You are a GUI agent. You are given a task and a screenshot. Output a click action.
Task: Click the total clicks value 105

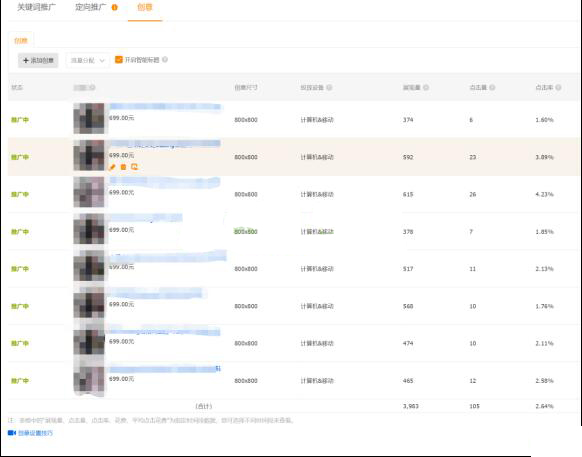474,406
